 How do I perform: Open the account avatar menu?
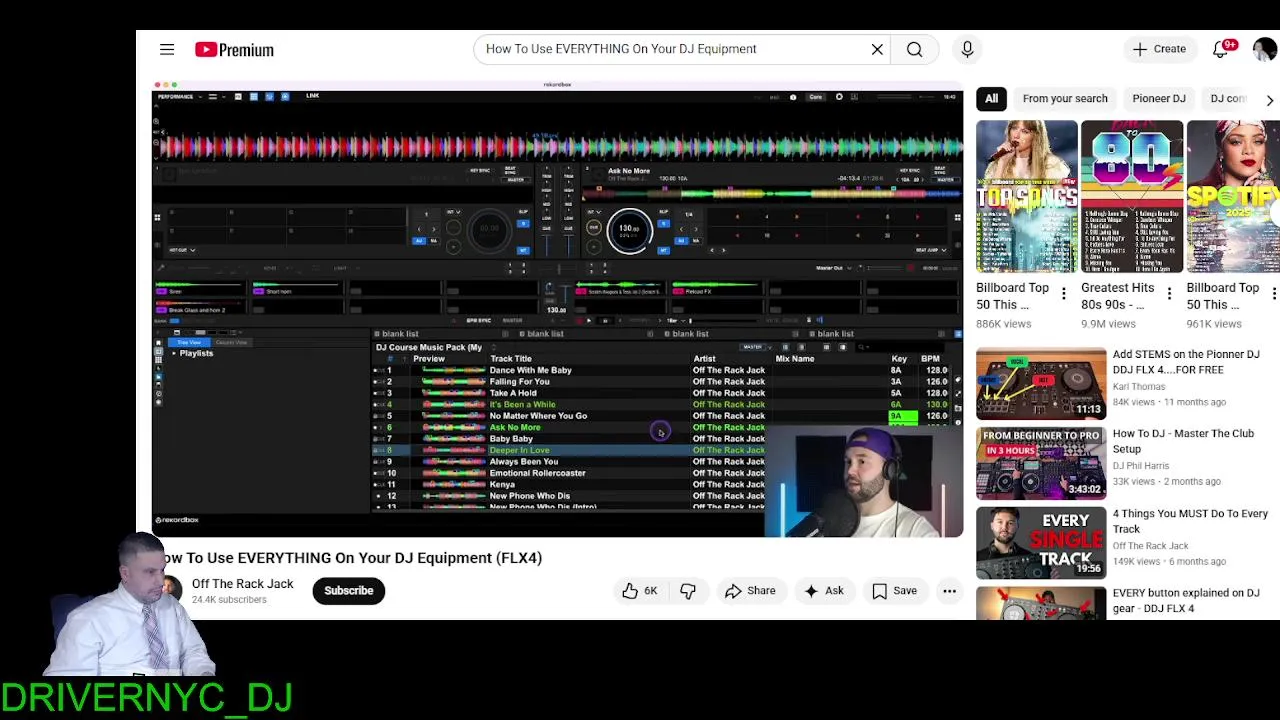tap(1265, 49)
